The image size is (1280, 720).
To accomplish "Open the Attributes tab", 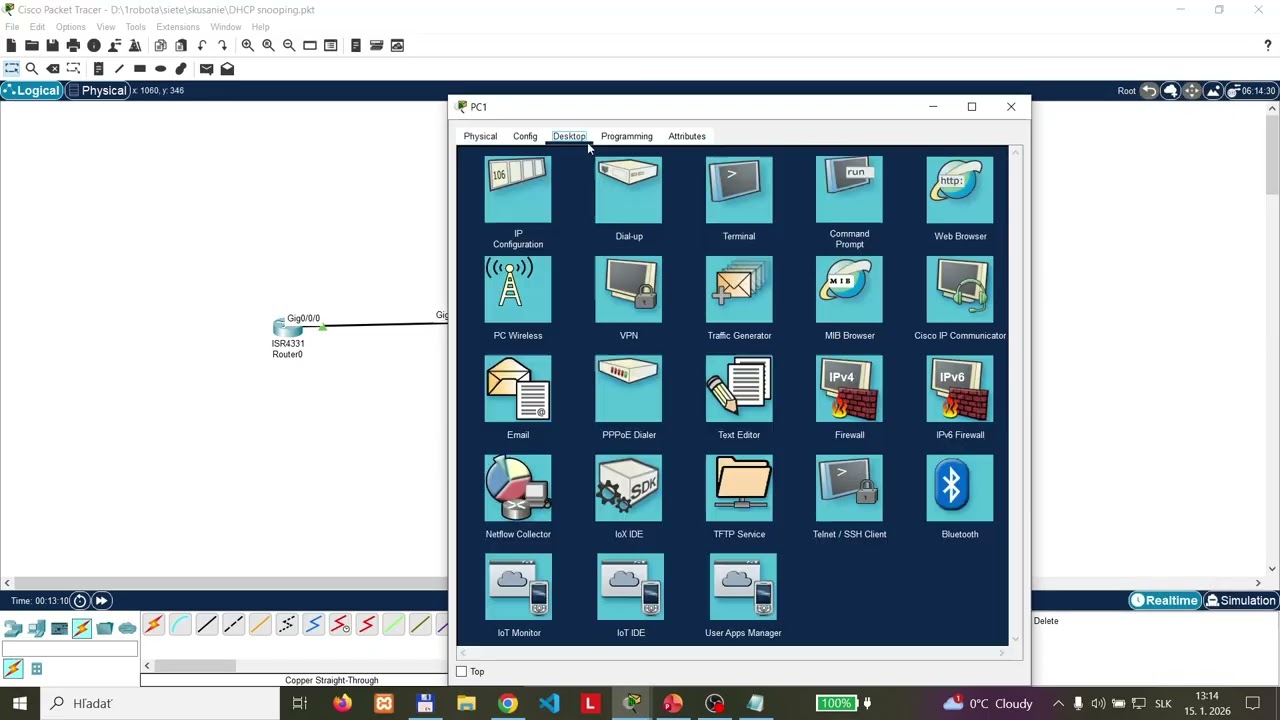I will (687, 136).
